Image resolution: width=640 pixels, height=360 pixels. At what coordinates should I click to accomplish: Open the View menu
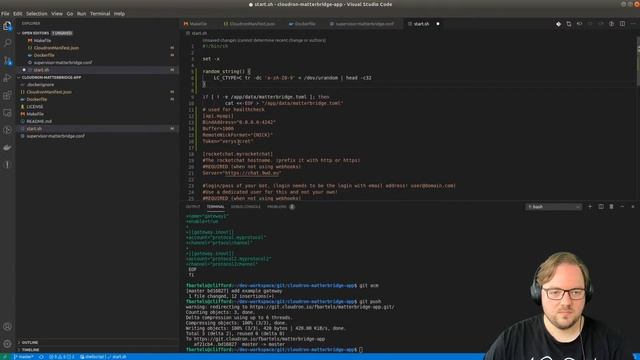[x=57, y=13]
